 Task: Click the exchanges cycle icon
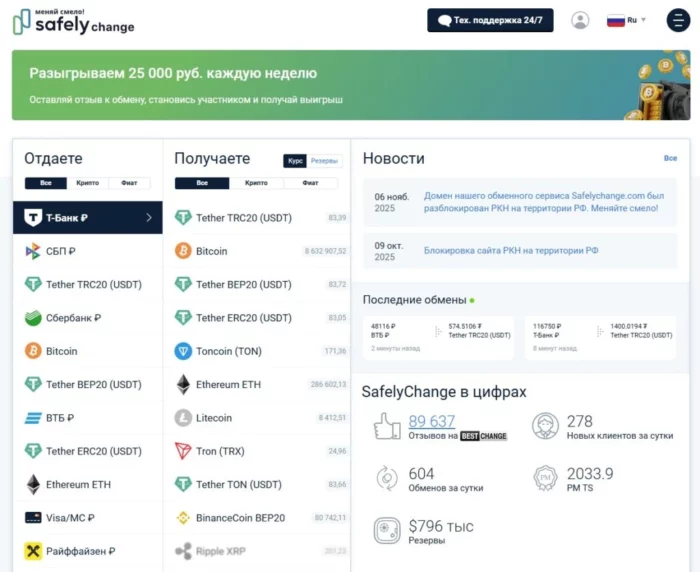(x=387, y=478)
